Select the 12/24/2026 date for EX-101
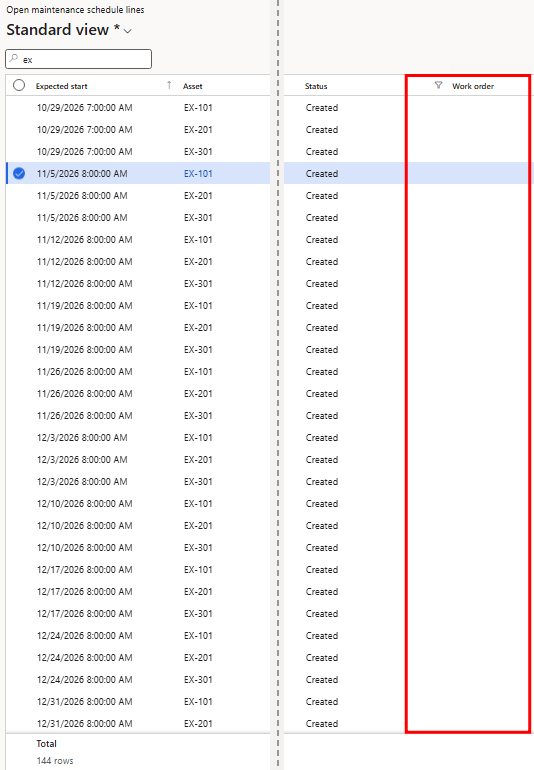534x770 pixels. 84,635
